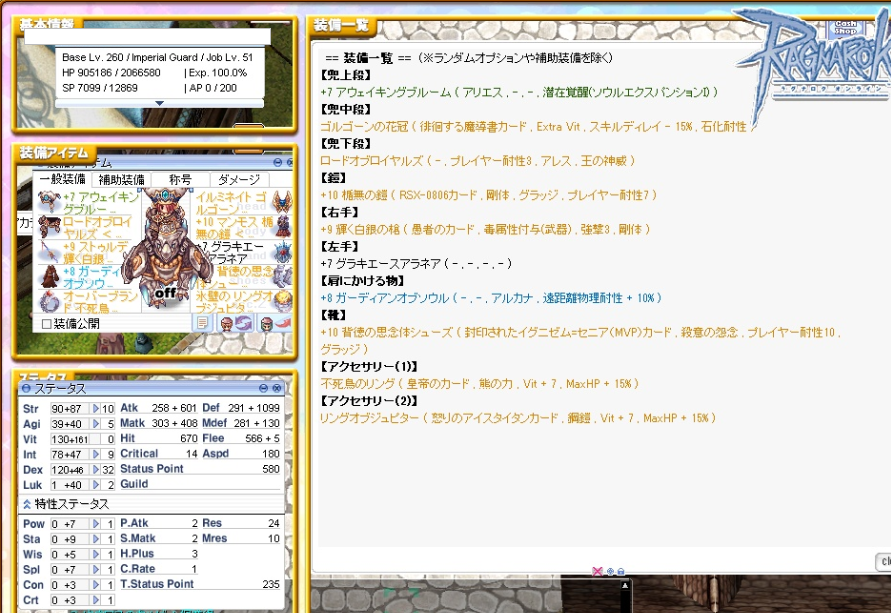Click the equipment list note icon
The image size is (891, 613).
click(203, 323)
